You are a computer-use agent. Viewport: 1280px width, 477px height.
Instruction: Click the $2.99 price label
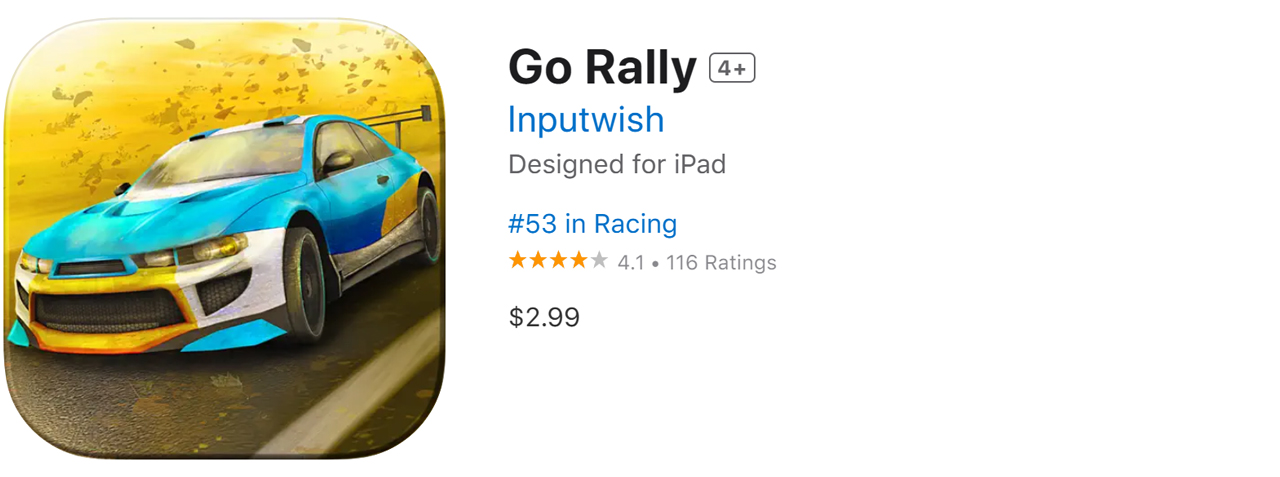544,317
